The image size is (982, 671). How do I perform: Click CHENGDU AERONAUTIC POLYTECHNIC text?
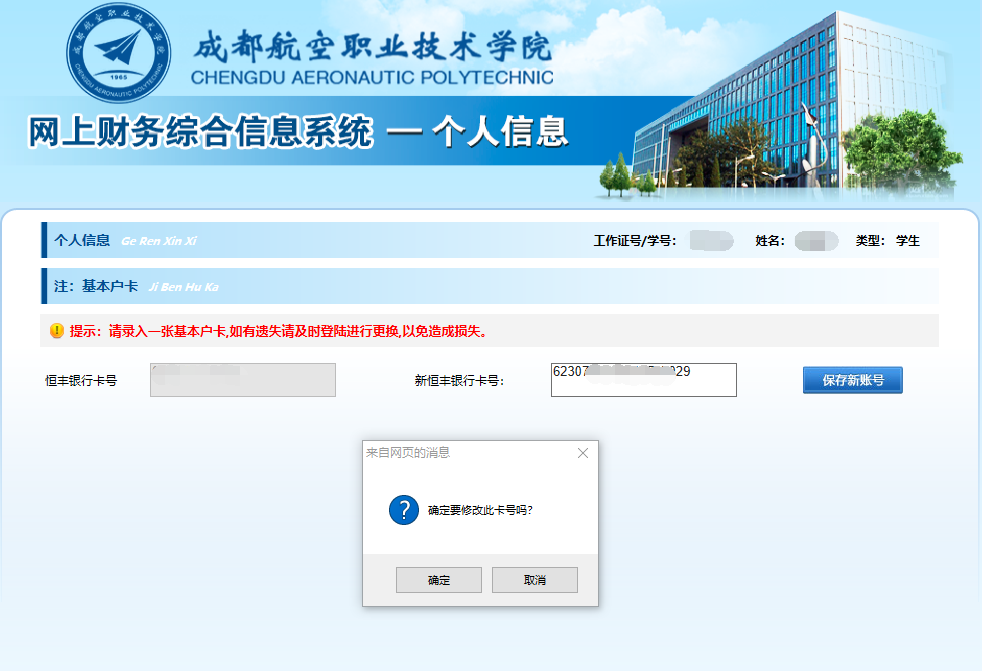pyautogui.click(x=372, y=78)
